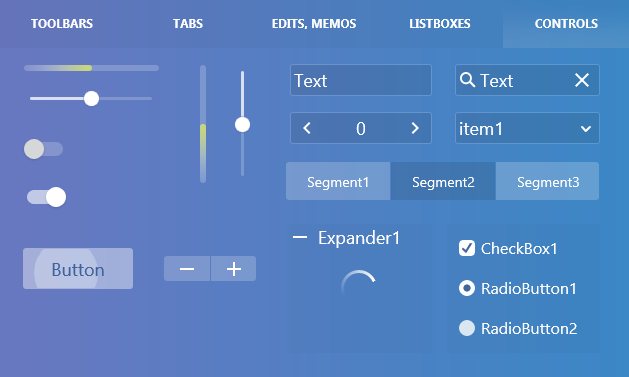Click the magnifier icon in search box

point(467,80)
